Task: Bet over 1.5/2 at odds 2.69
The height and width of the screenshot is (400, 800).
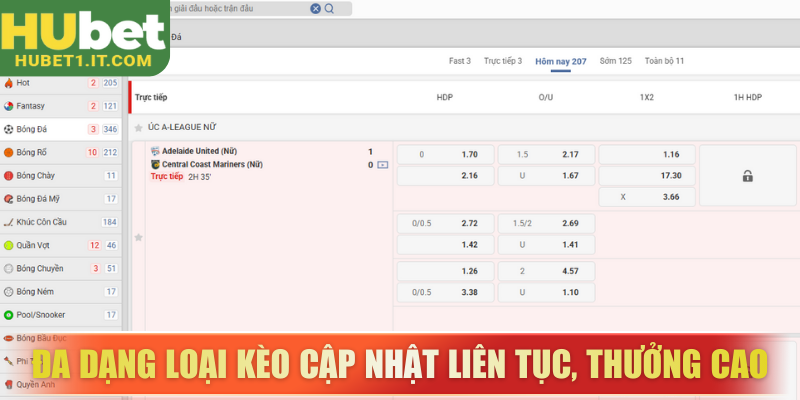Action: (x=546, y=223)
